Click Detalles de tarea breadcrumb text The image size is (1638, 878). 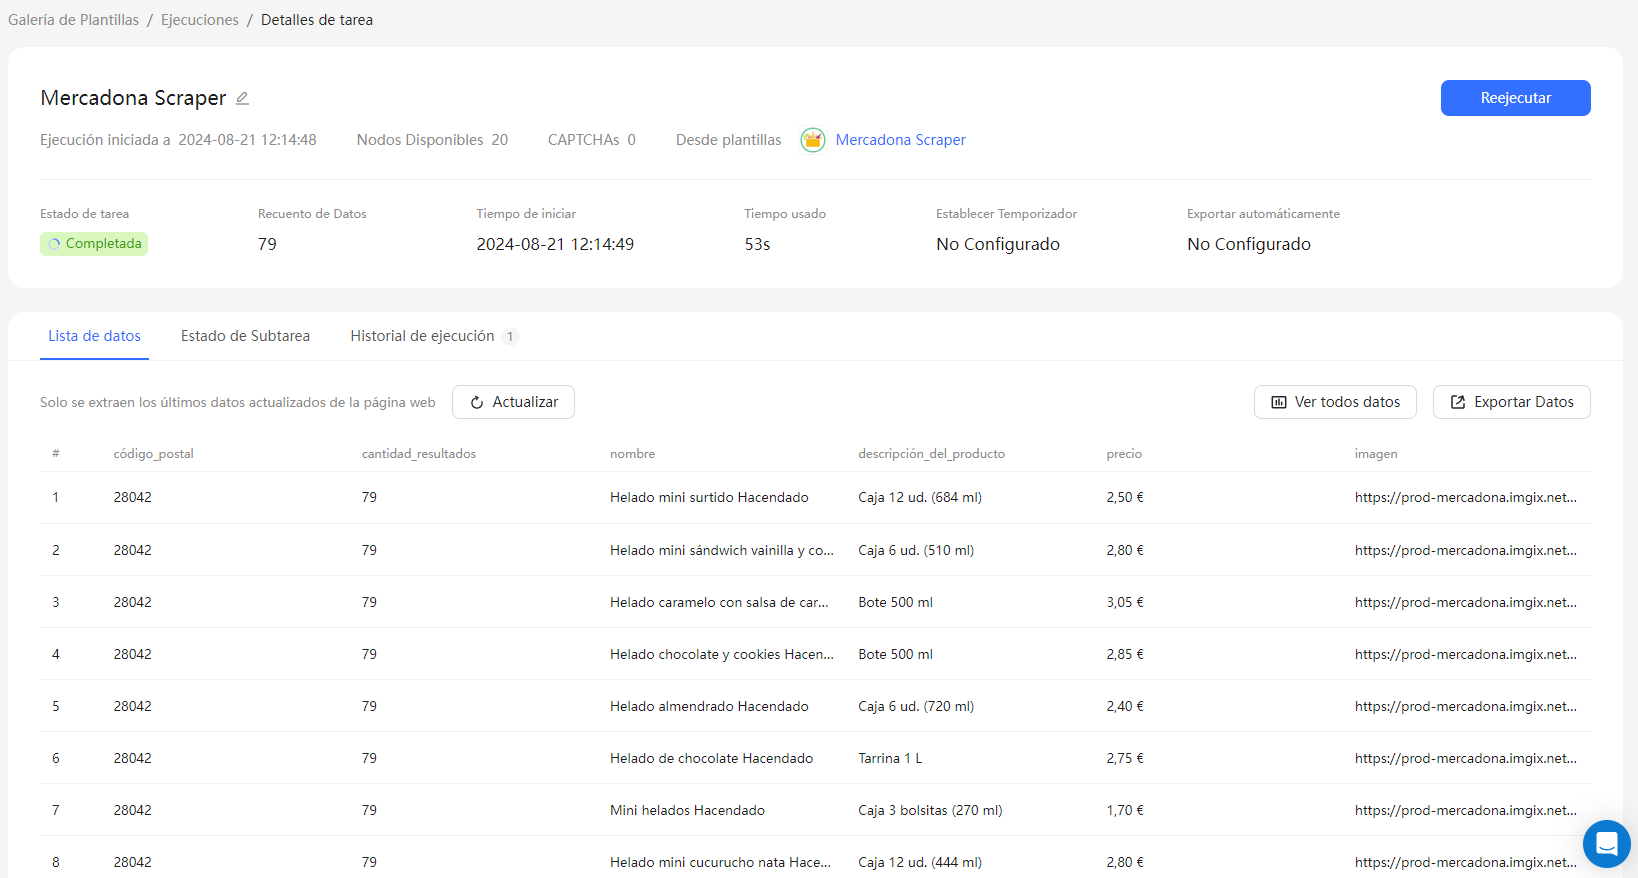317,20
